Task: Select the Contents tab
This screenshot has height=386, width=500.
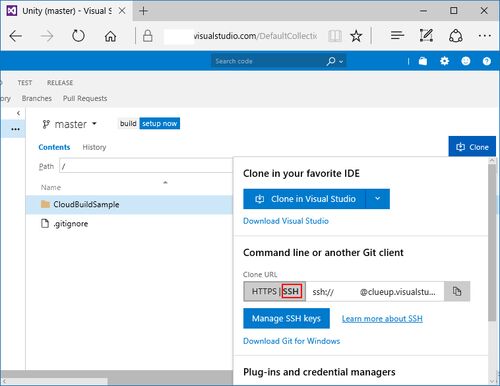Action: tap(54, 147)
